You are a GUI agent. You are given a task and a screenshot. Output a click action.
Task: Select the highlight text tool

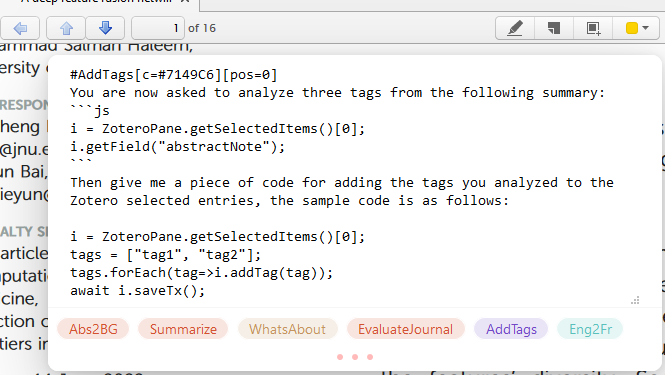515,28
